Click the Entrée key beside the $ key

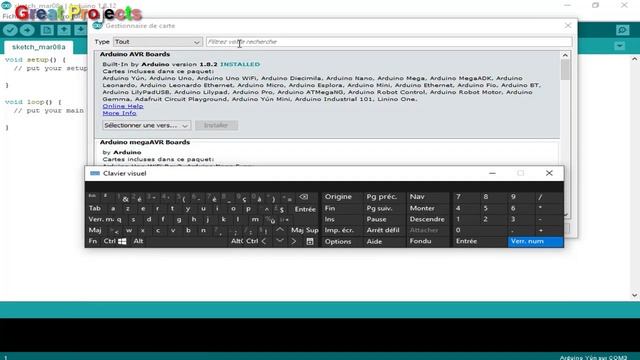pos(305,209)
